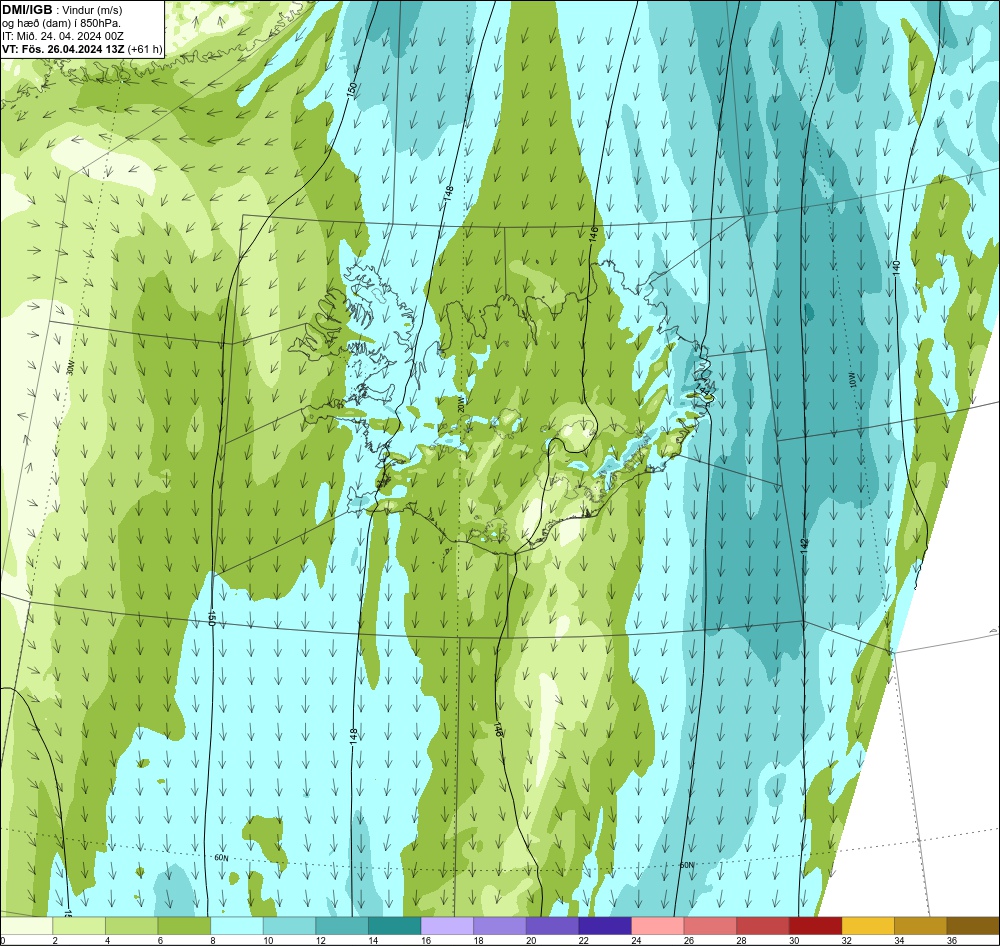Click the '10W' longitude label
Screen dimensions: 1000x946
[x=853, y=381]
